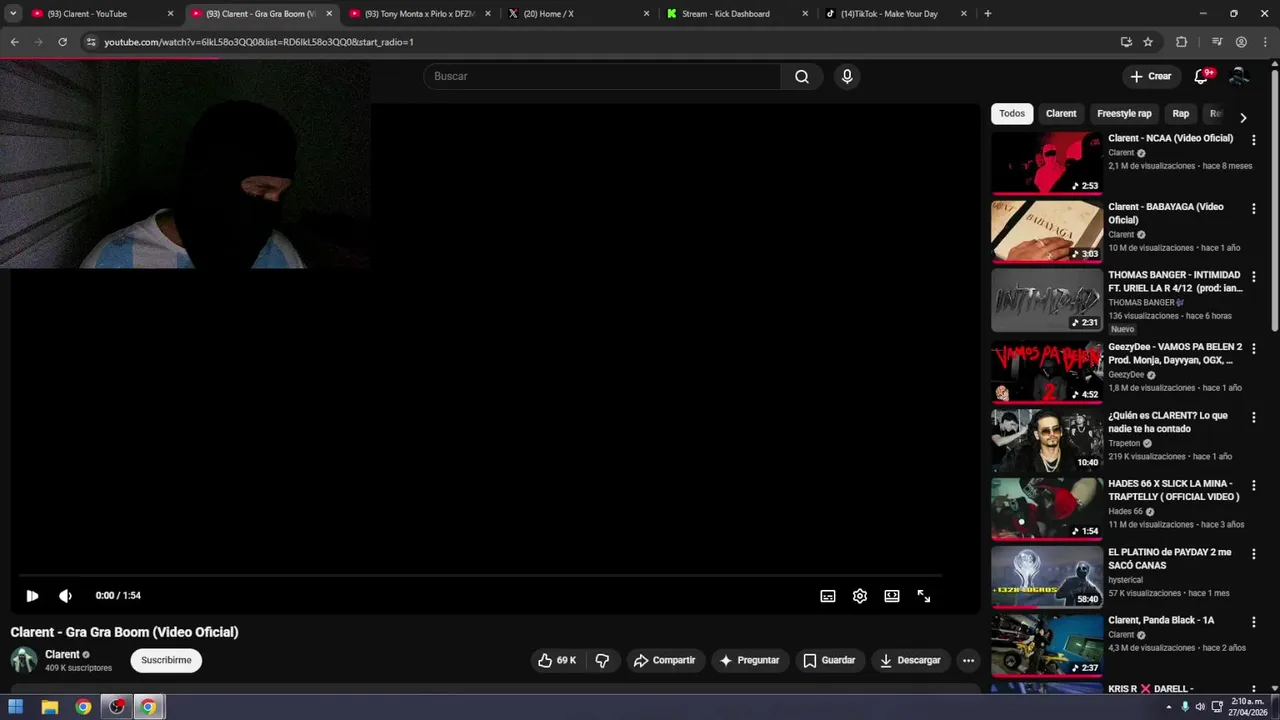This screenshot has width=1280, height=720.
Task: Open the account avatar menu
Action: point(1239,76)
